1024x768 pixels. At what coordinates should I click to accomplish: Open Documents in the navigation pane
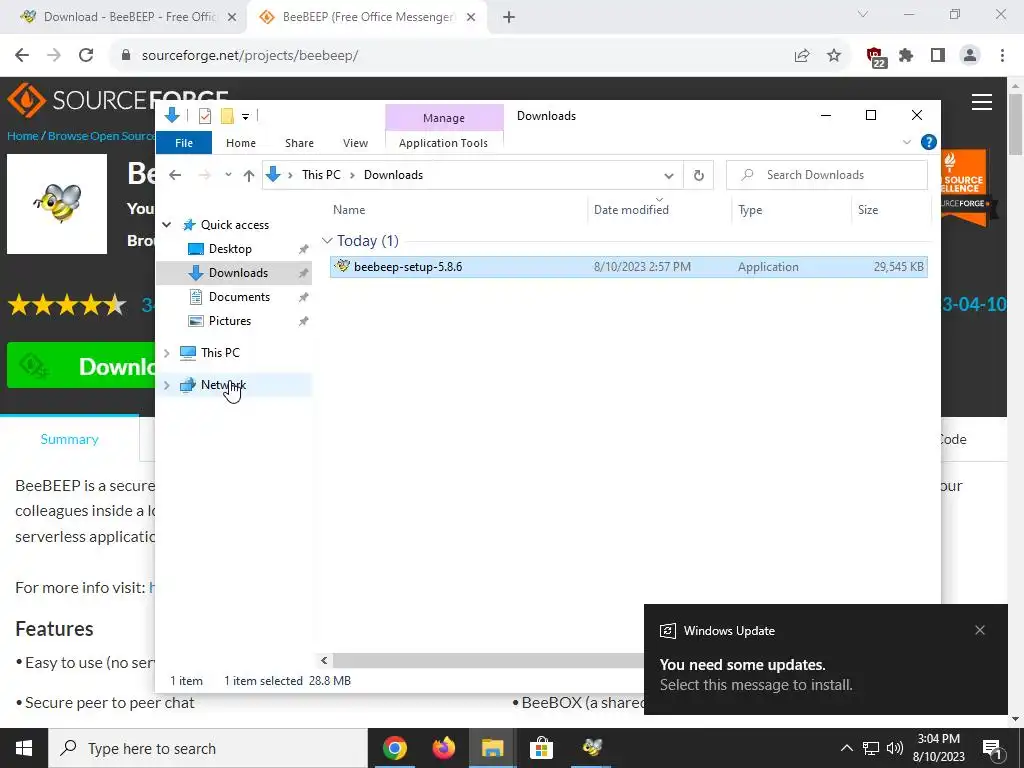click(x=239, y=297)
